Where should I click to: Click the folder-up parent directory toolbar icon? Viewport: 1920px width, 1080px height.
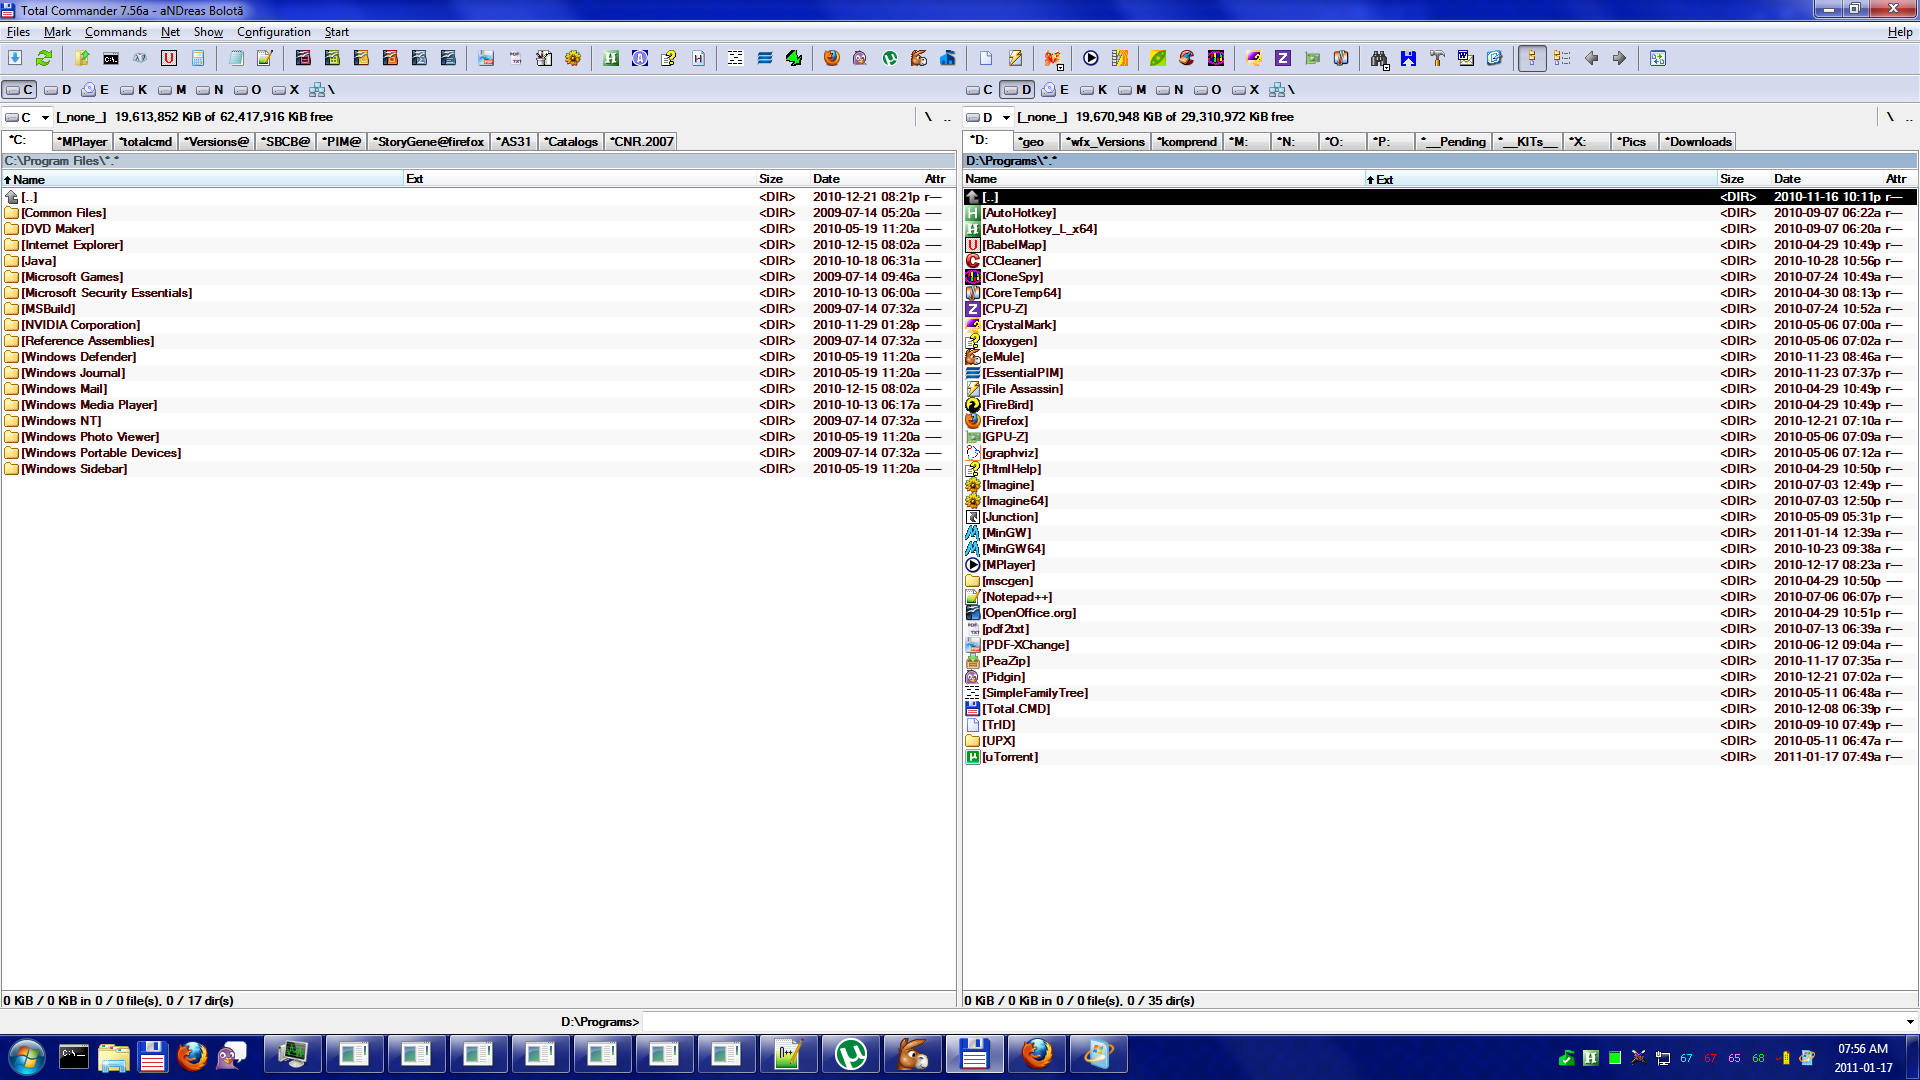pos(82,58)
